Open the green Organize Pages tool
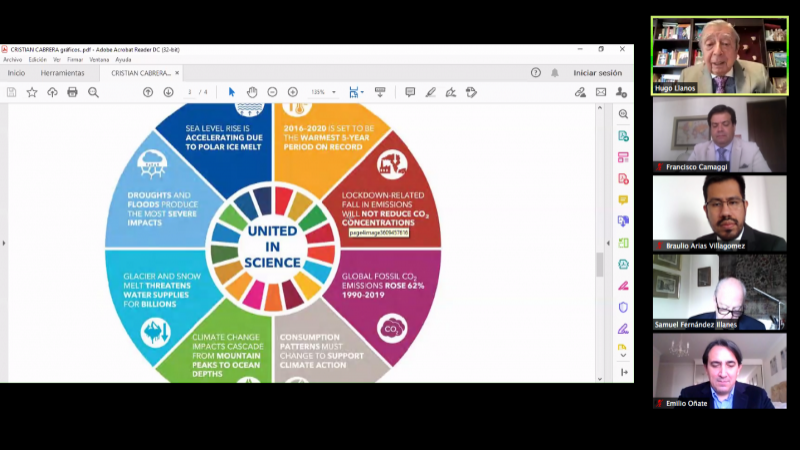 (x=623, y=243)
